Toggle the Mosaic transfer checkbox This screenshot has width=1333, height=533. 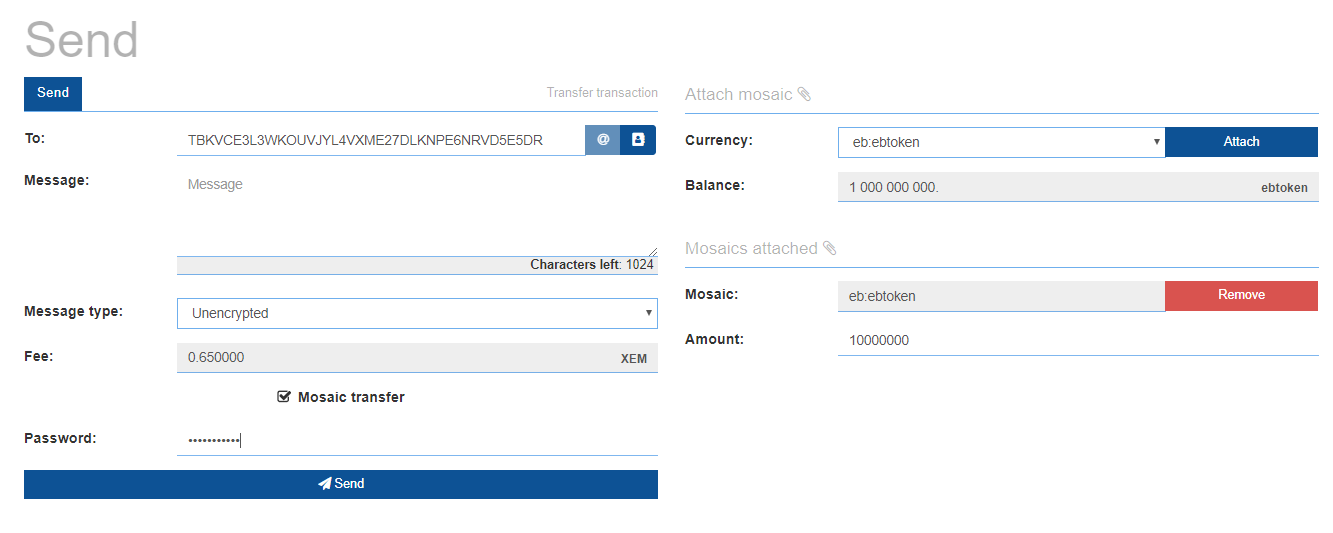coord(284,397)
